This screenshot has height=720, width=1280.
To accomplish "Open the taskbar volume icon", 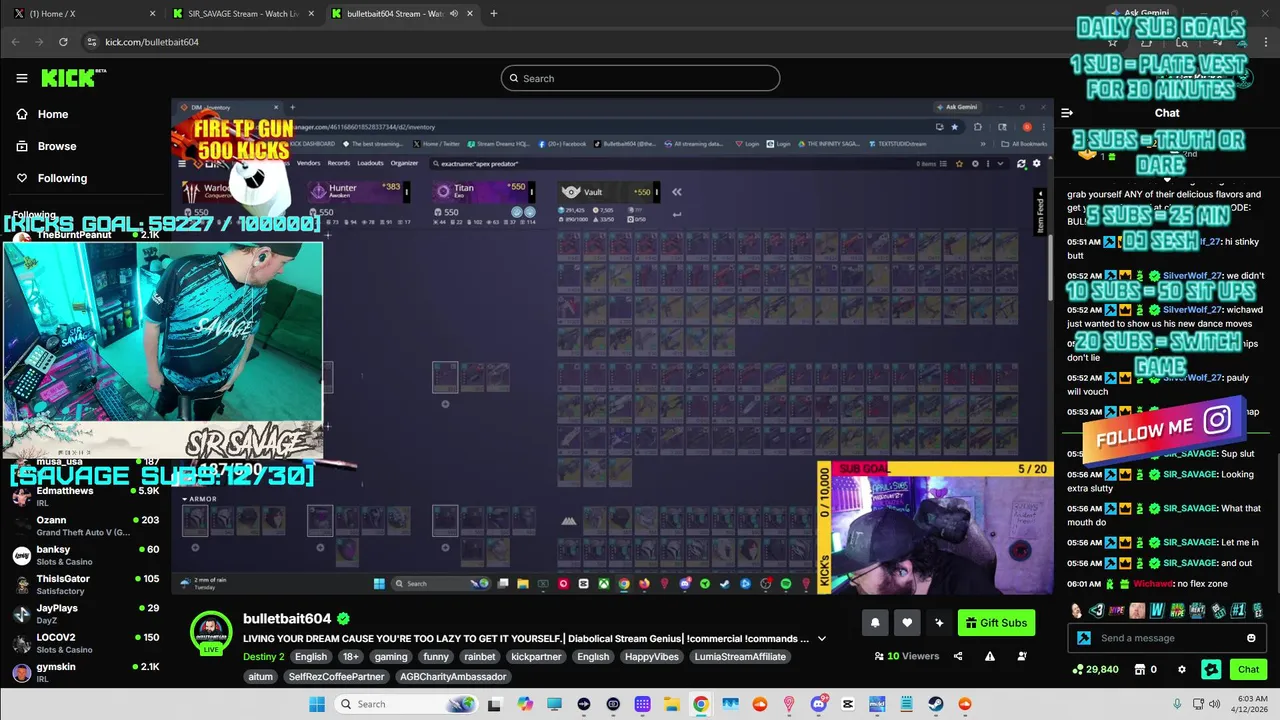I will click(x=1216, y=704).
